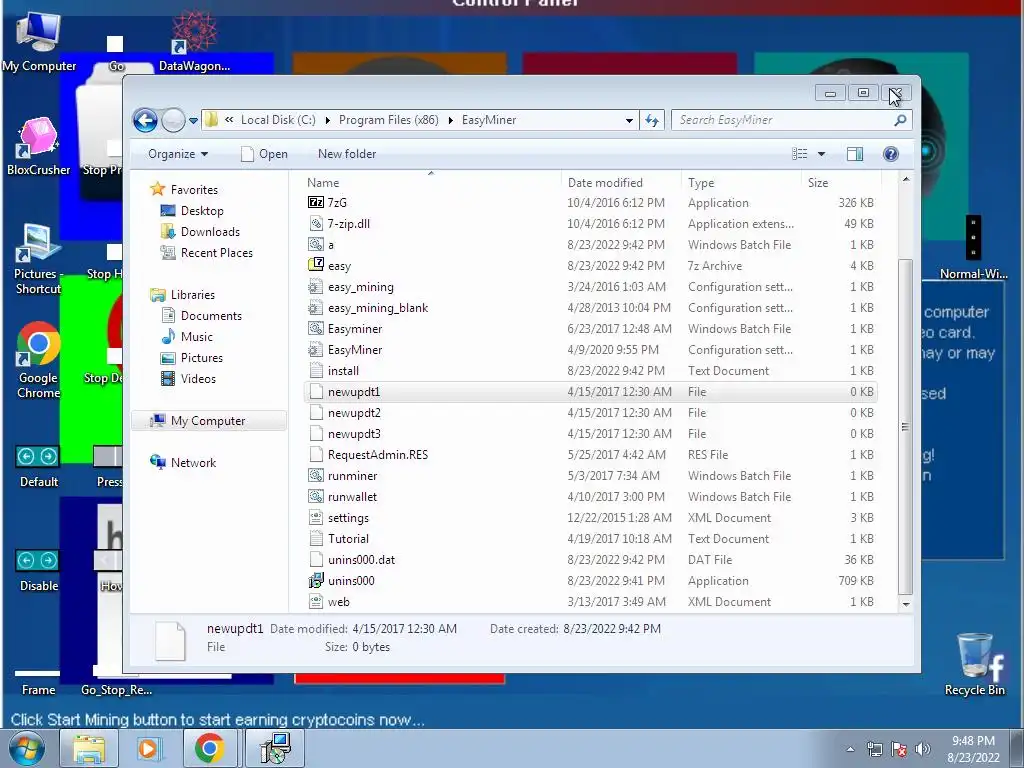Select Pictures library in navigation pane

click(x=201, y=358)
